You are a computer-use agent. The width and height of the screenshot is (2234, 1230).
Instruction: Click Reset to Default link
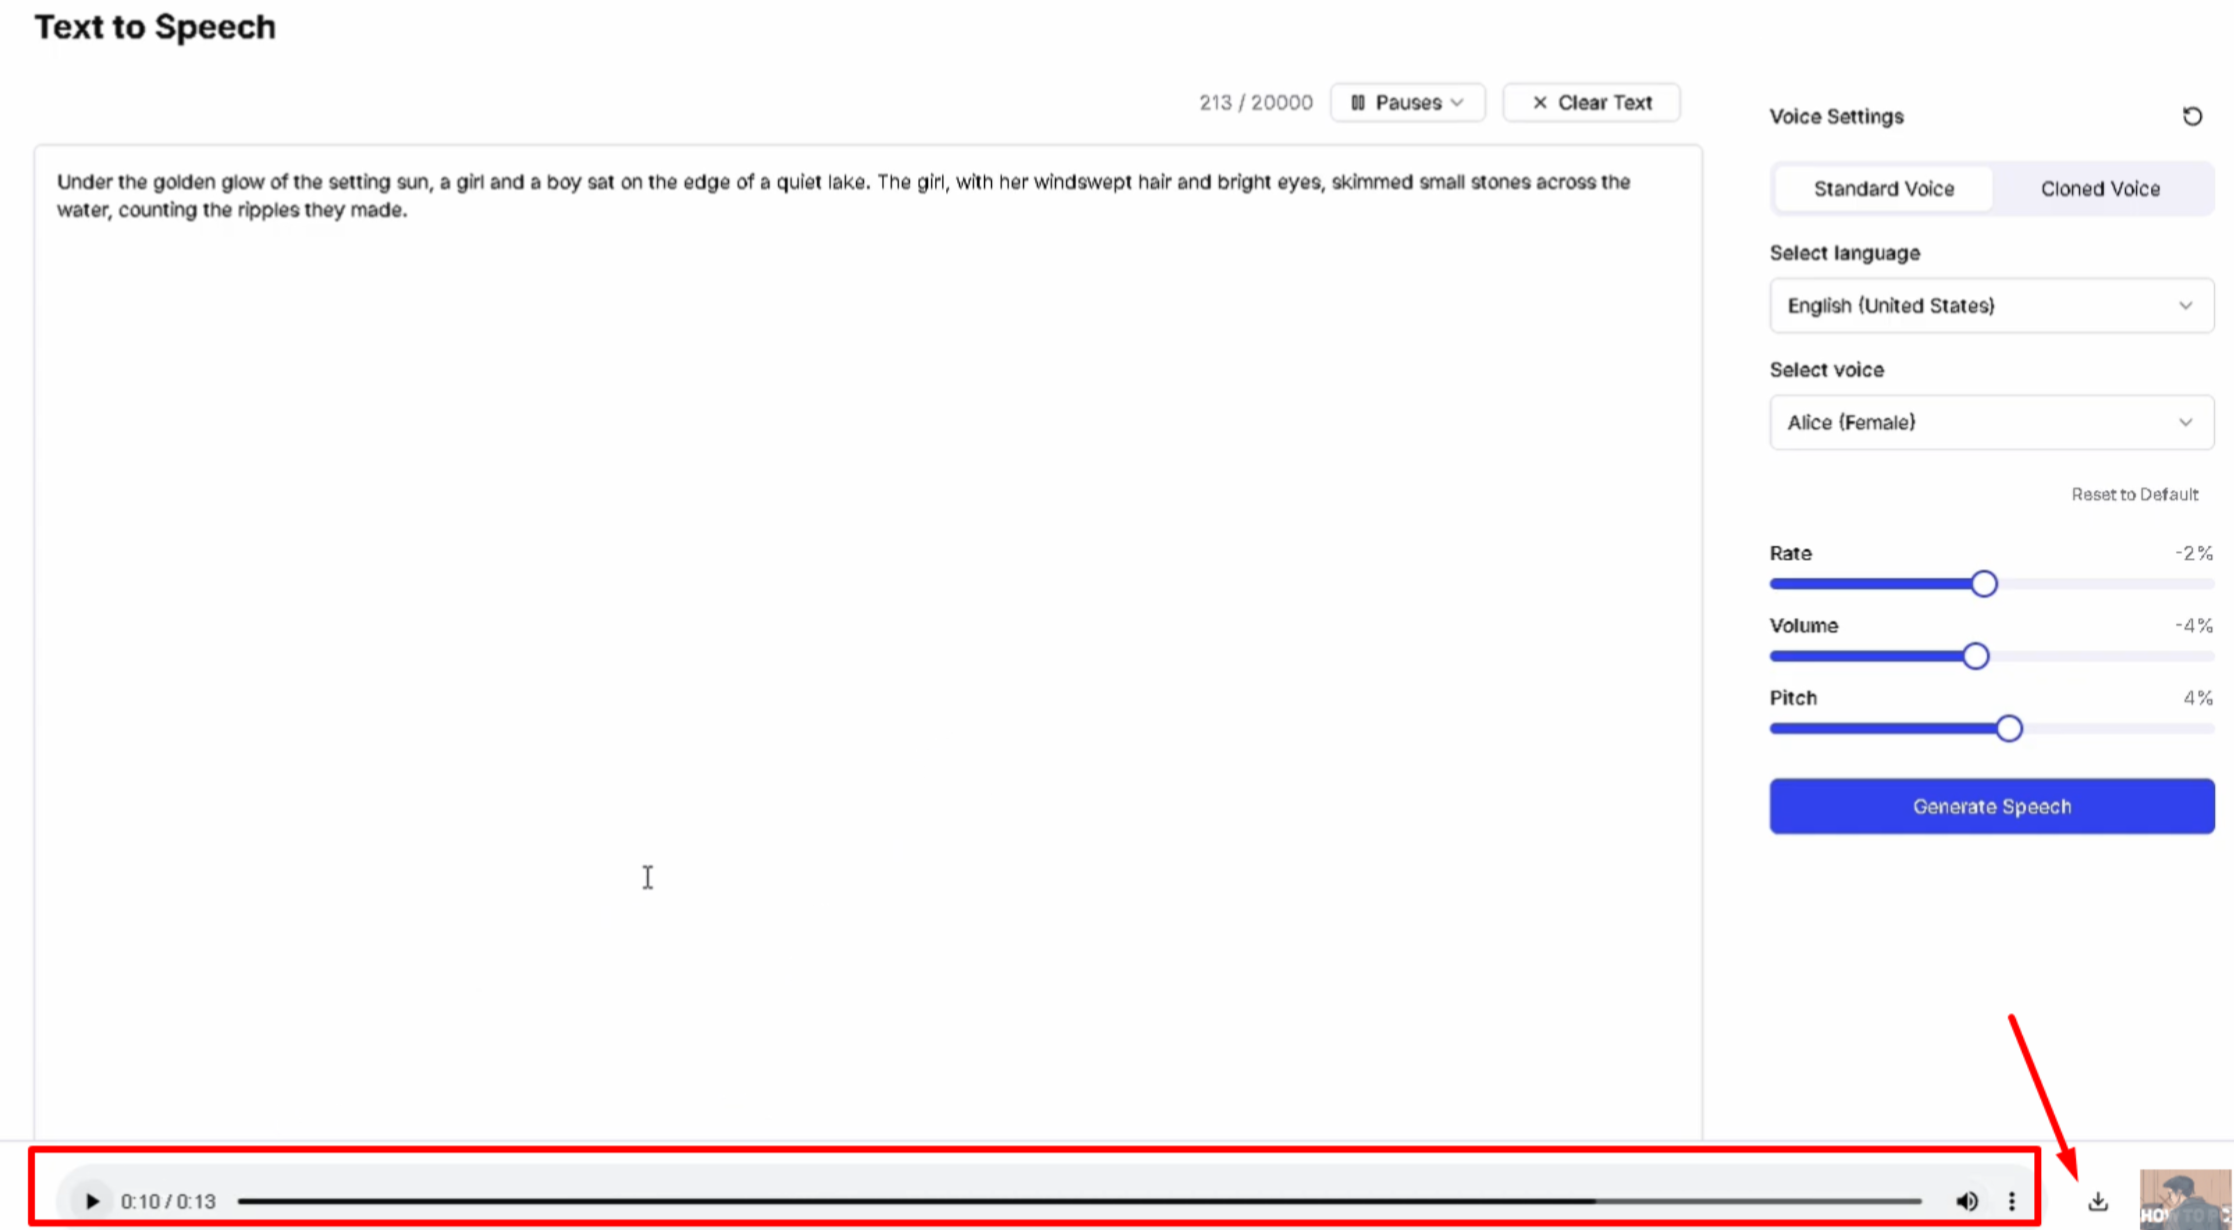2134,494
